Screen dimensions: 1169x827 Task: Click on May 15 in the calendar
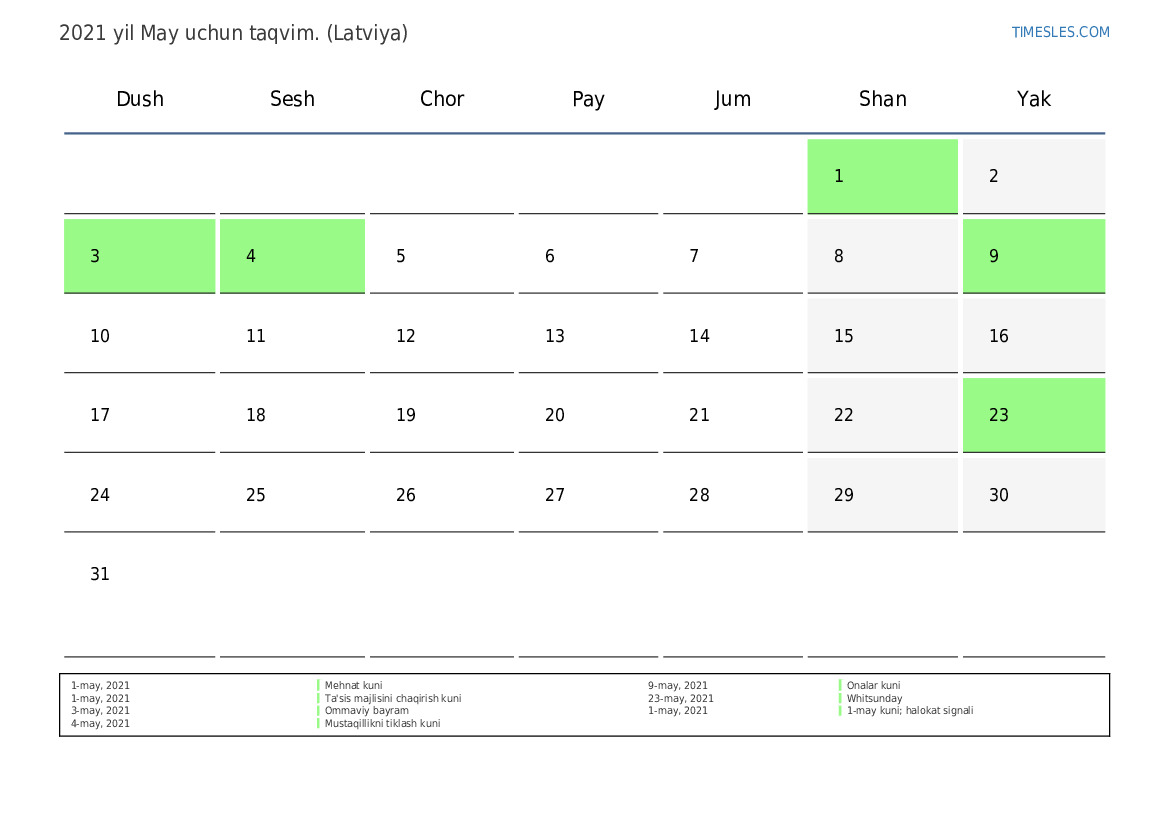click(x=844, y=336)
